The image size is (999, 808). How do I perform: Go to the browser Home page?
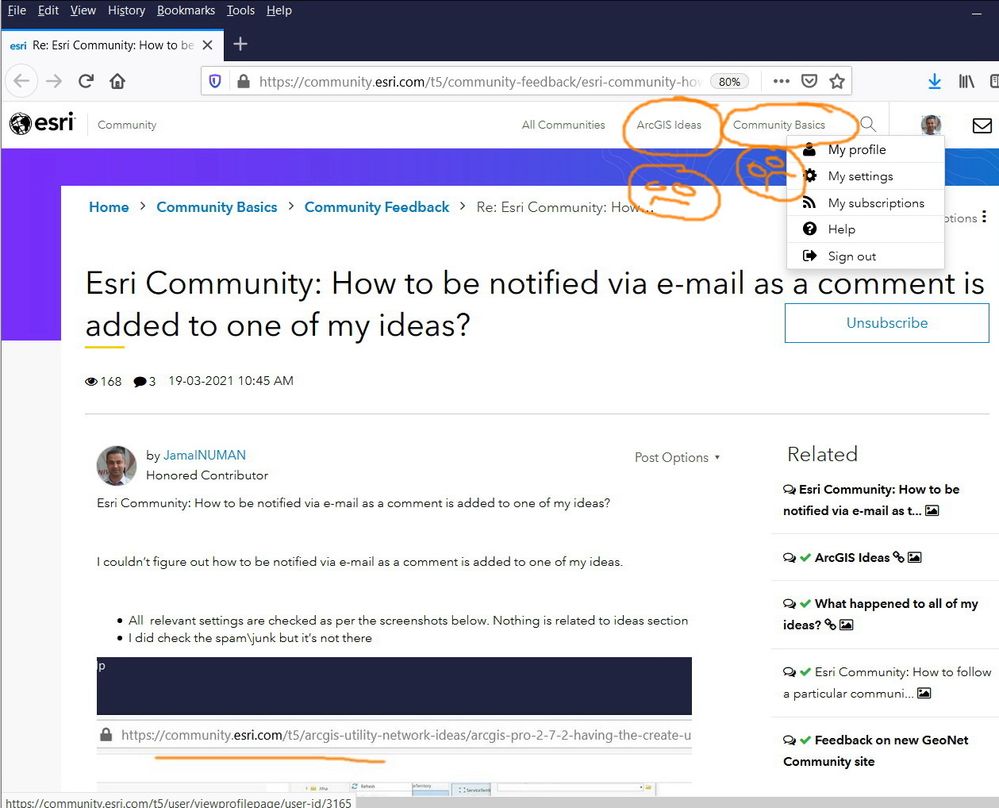click(x=117, y=81)
